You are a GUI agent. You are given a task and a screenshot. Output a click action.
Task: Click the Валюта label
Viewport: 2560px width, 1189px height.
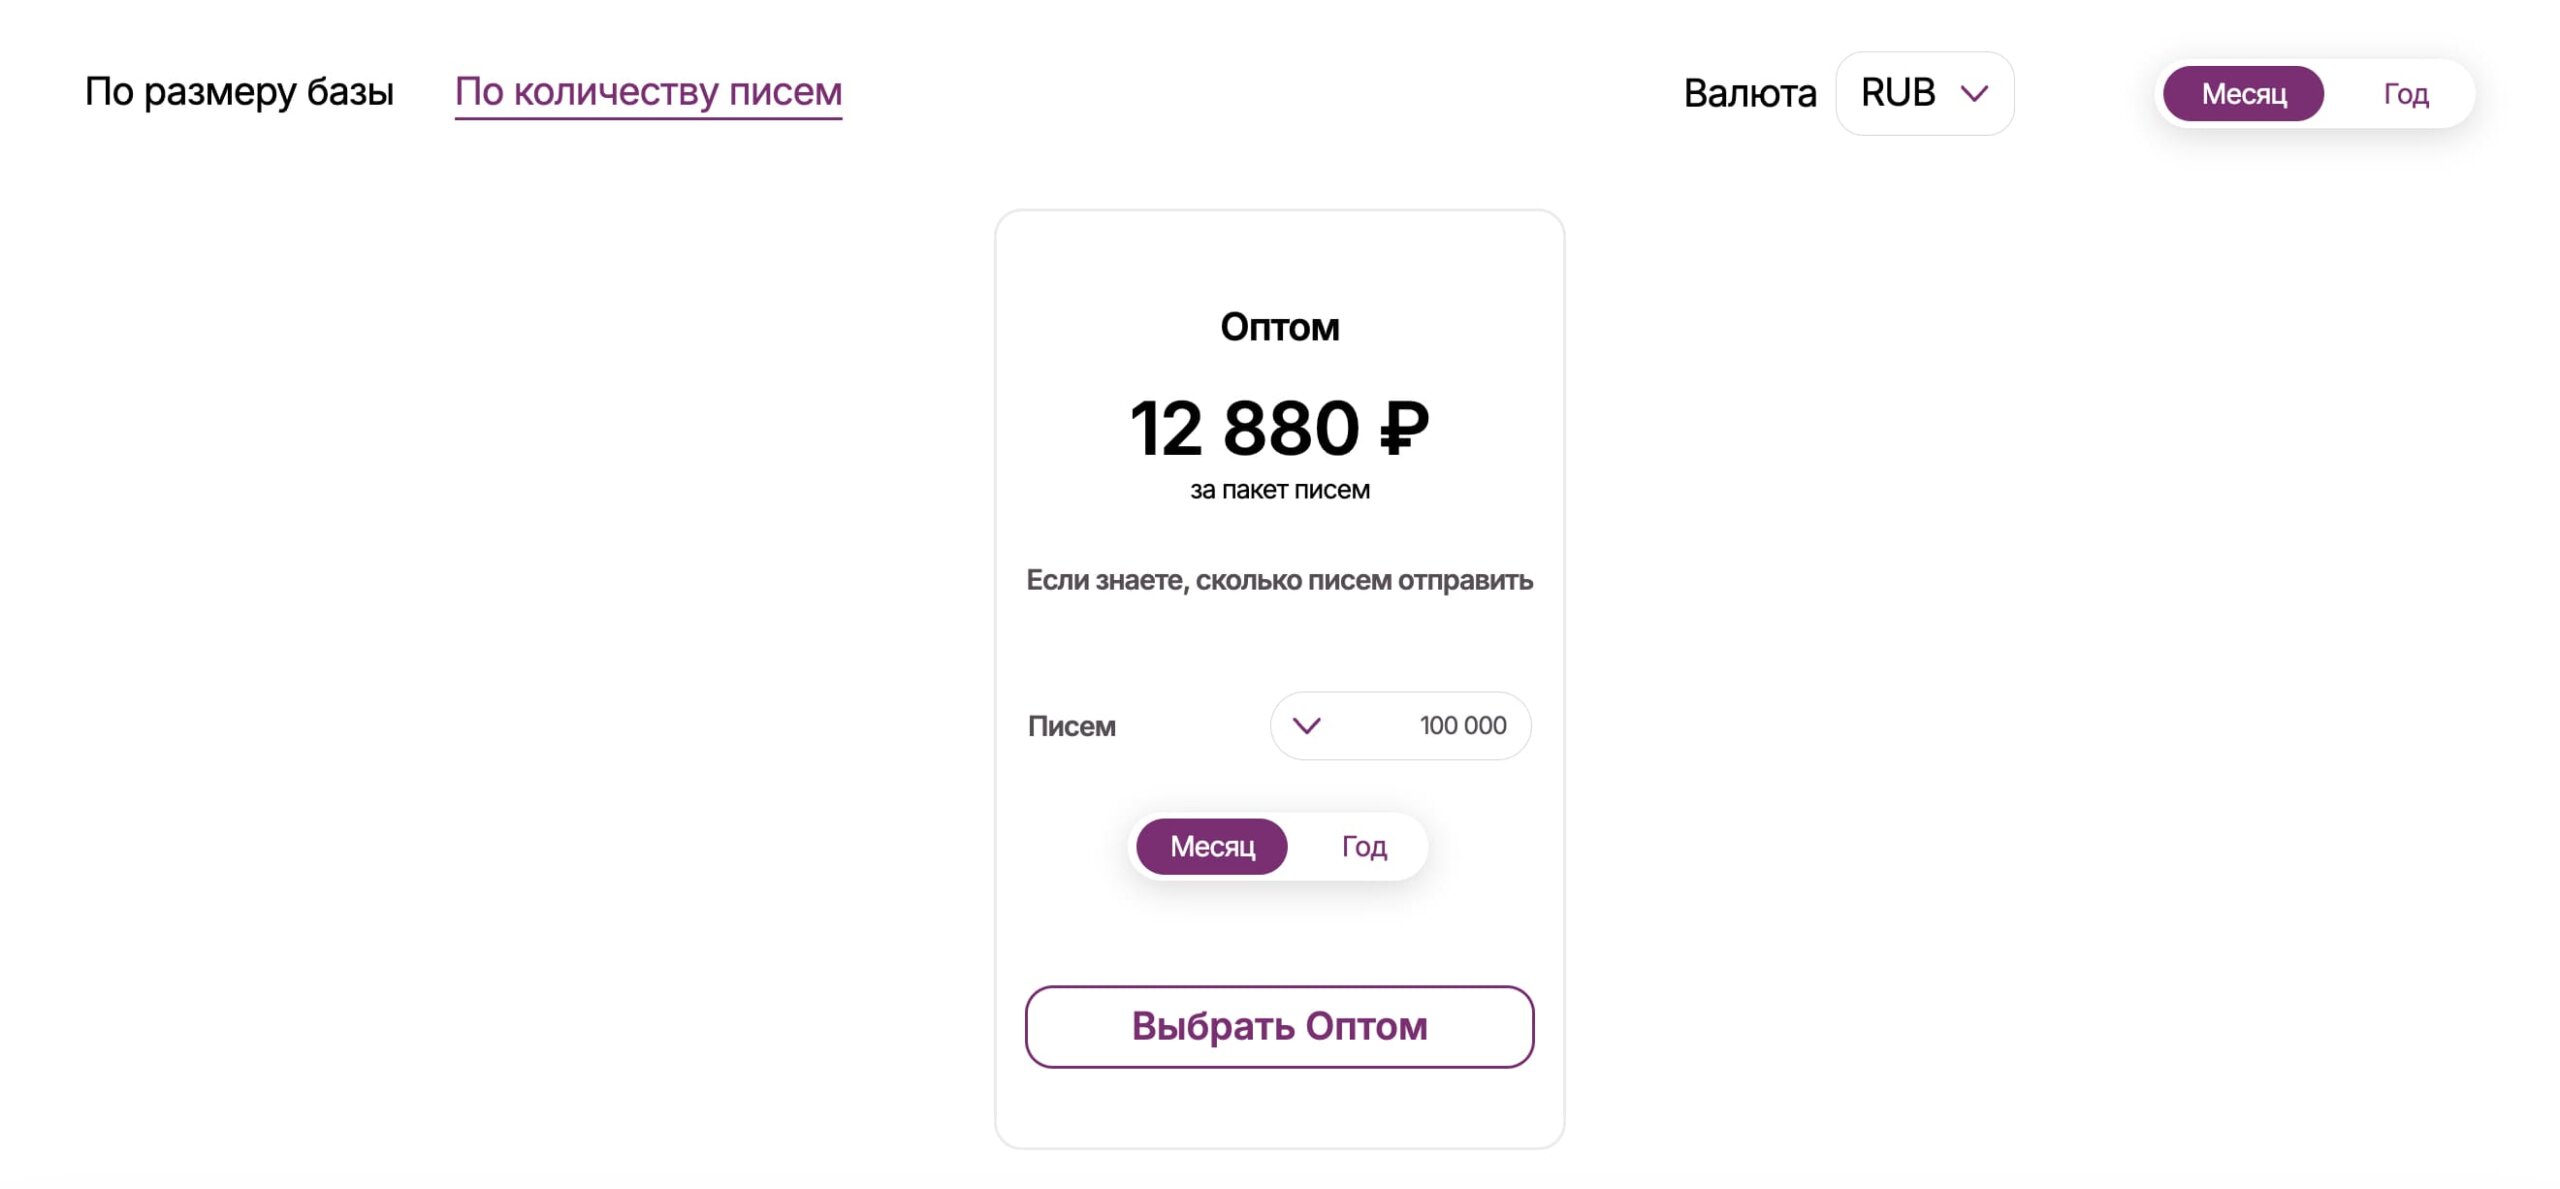pos(1749,93)
